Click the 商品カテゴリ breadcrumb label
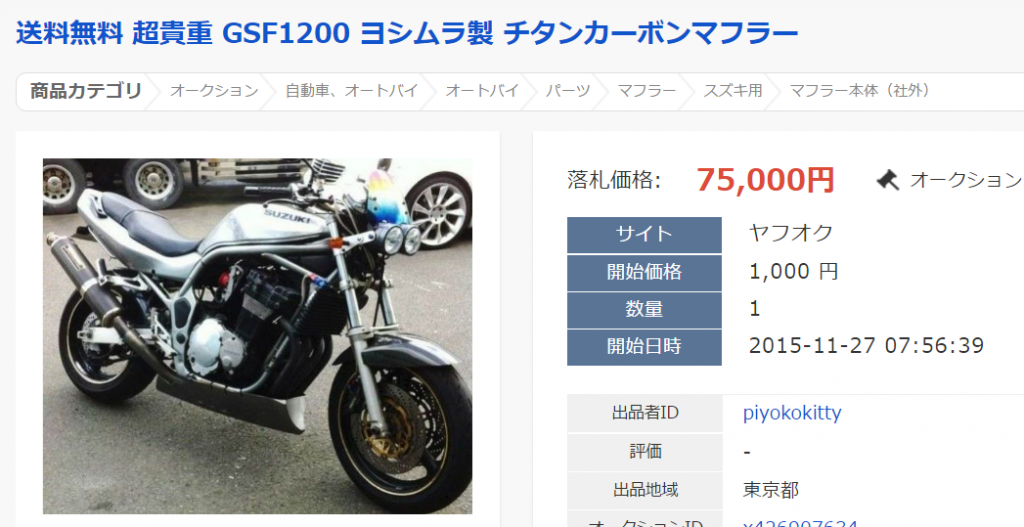Screen dimensions: 1024x527 pyautogui.click(x=86, y=91)
